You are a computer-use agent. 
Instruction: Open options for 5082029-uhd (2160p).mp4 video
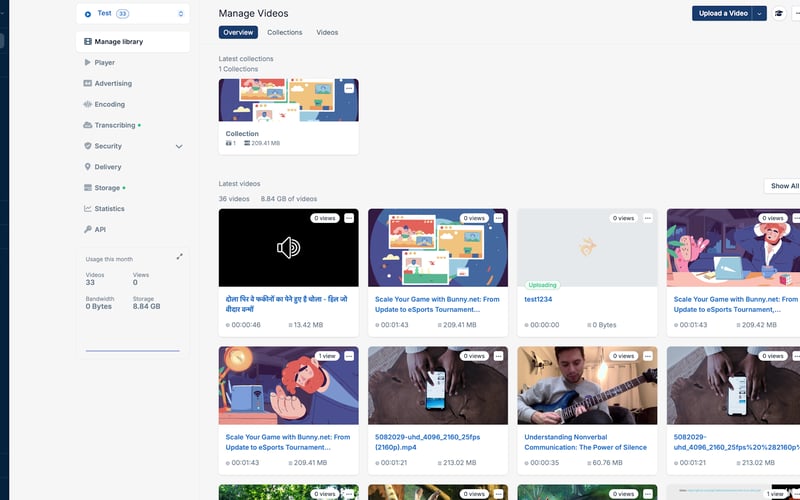[x=498, y=356]
